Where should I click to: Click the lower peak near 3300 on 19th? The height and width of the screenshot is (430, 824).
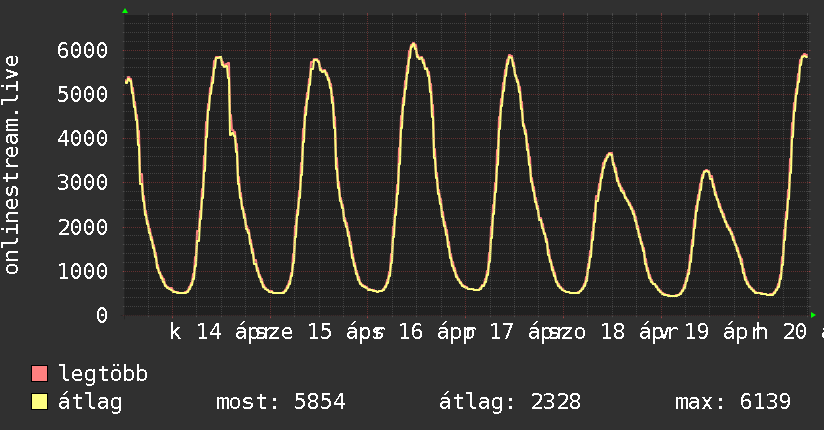click(x=707, y=172)
